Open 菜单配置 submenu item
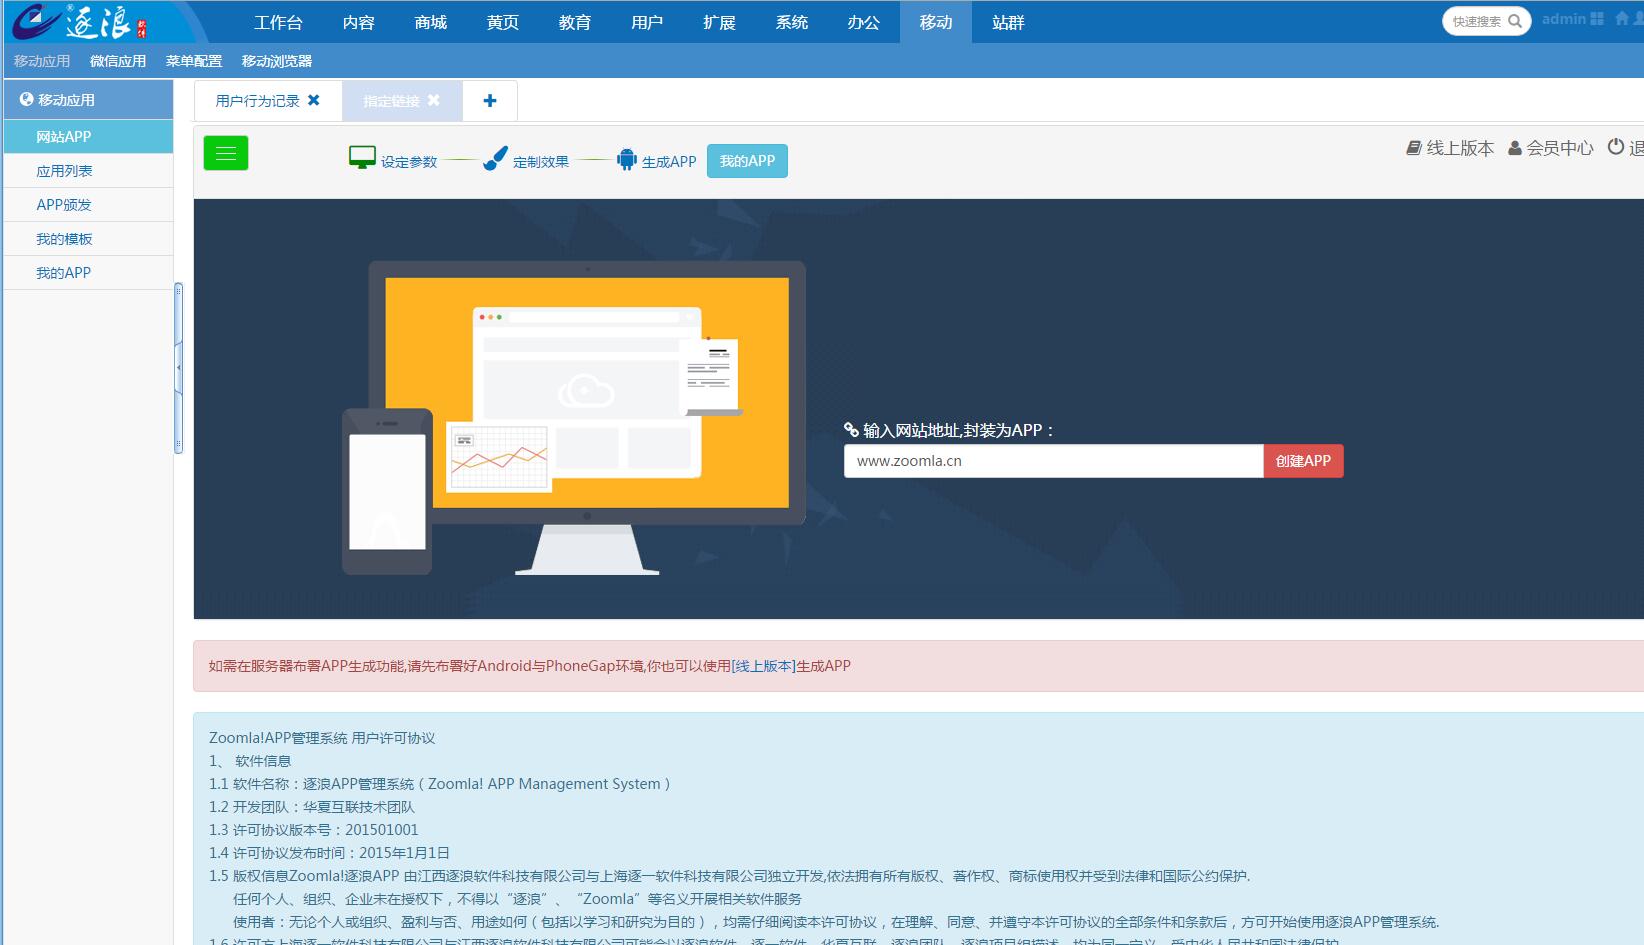The image size is (1644, 945). pyautogui.click(x=194, y=61)
